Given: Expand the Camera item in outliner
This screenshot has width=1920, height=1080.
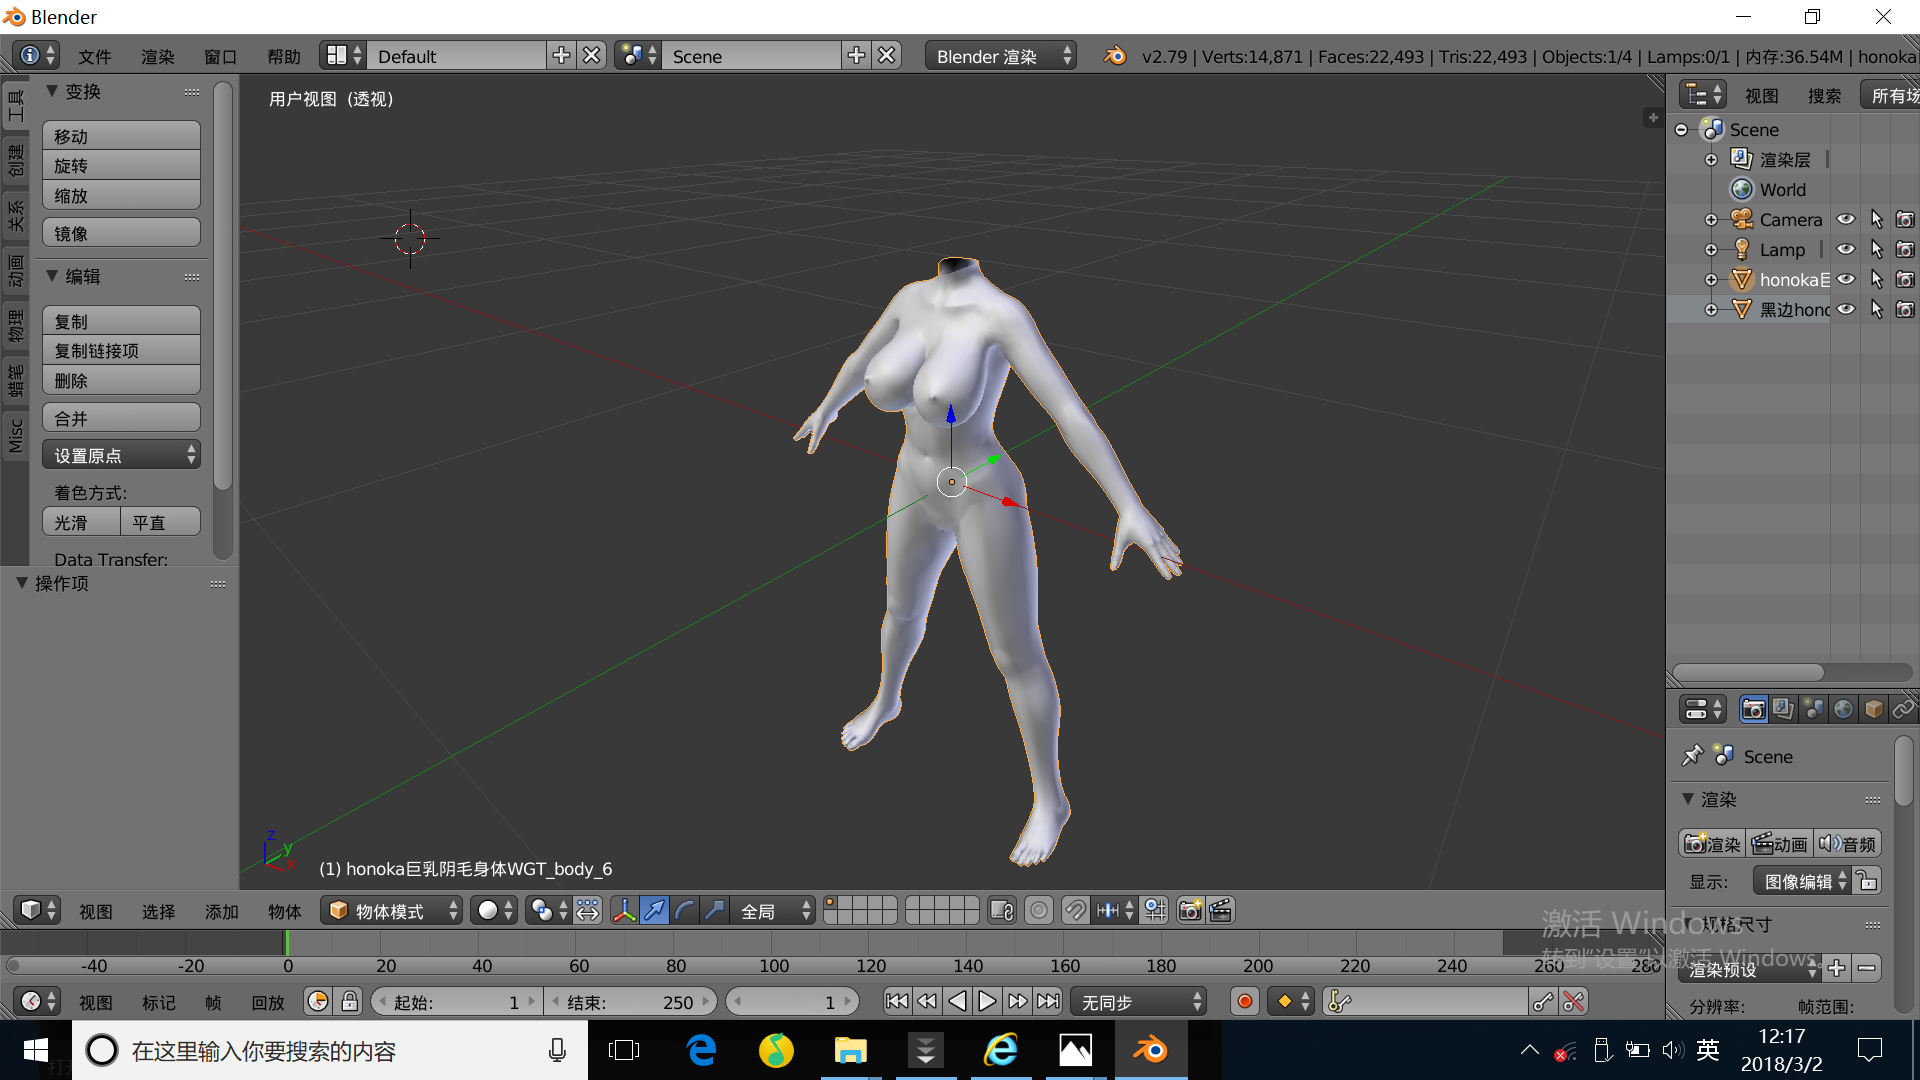Looking at the screenshot, I should 1711,219.
